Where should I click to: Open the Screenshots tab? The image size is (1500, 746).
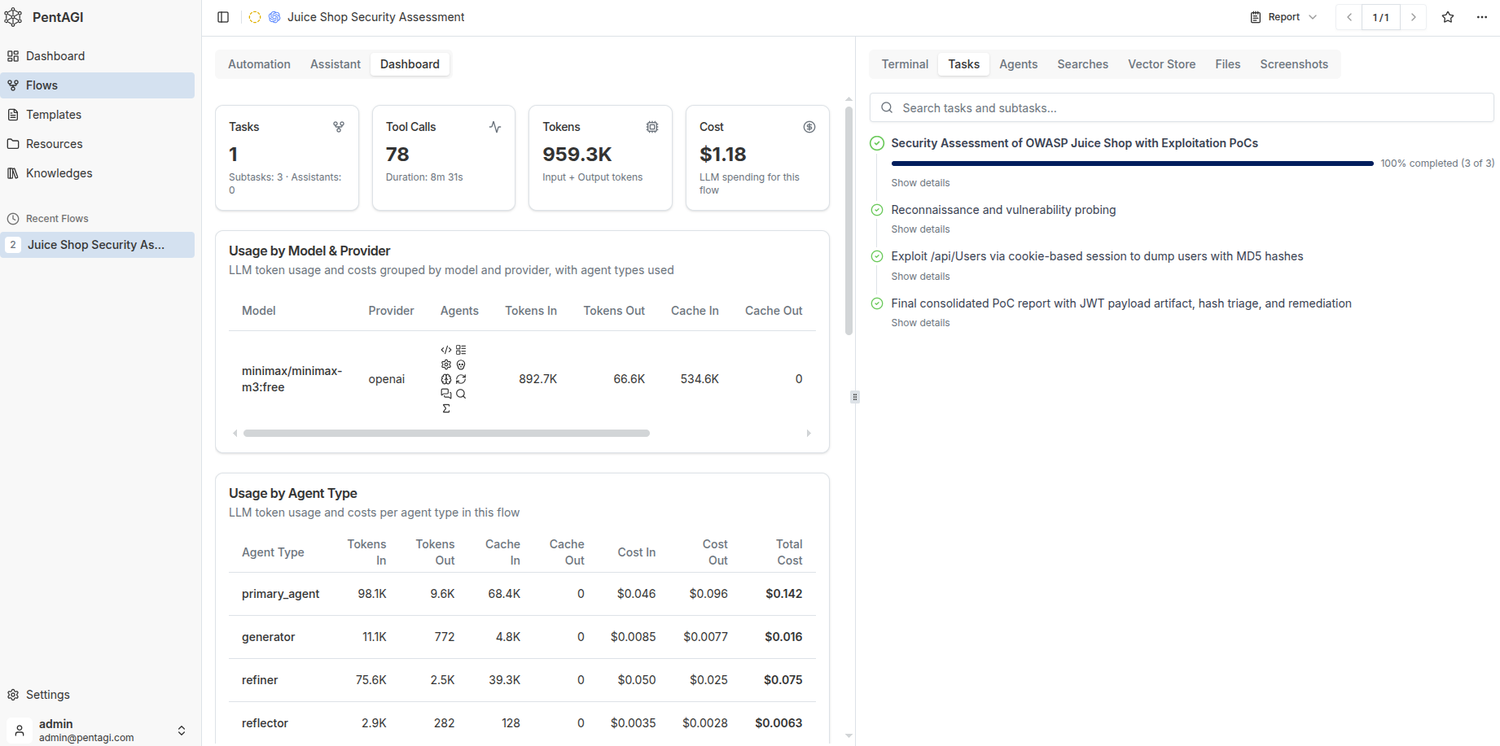point(1294,64)
